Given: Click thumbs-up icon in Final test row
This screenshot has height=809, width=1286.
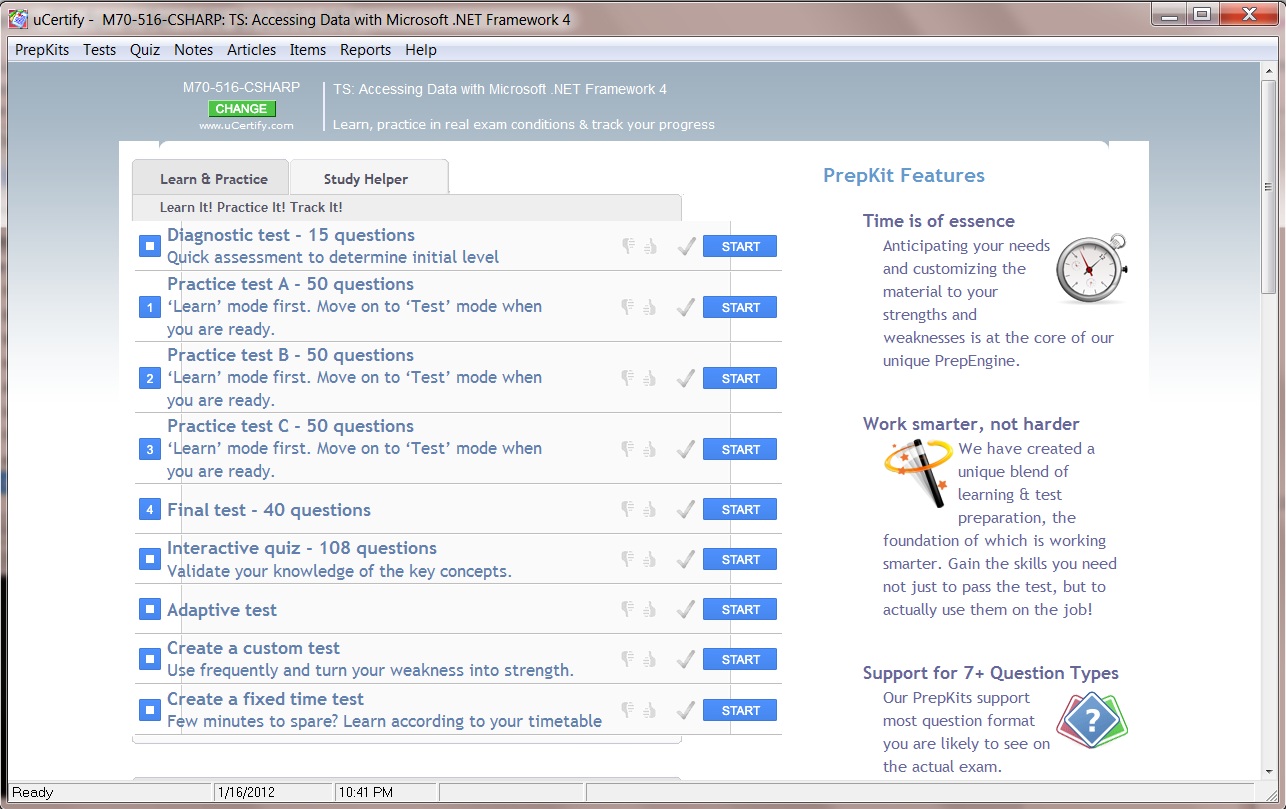Looking at the screenshot, I should [650, 509].
